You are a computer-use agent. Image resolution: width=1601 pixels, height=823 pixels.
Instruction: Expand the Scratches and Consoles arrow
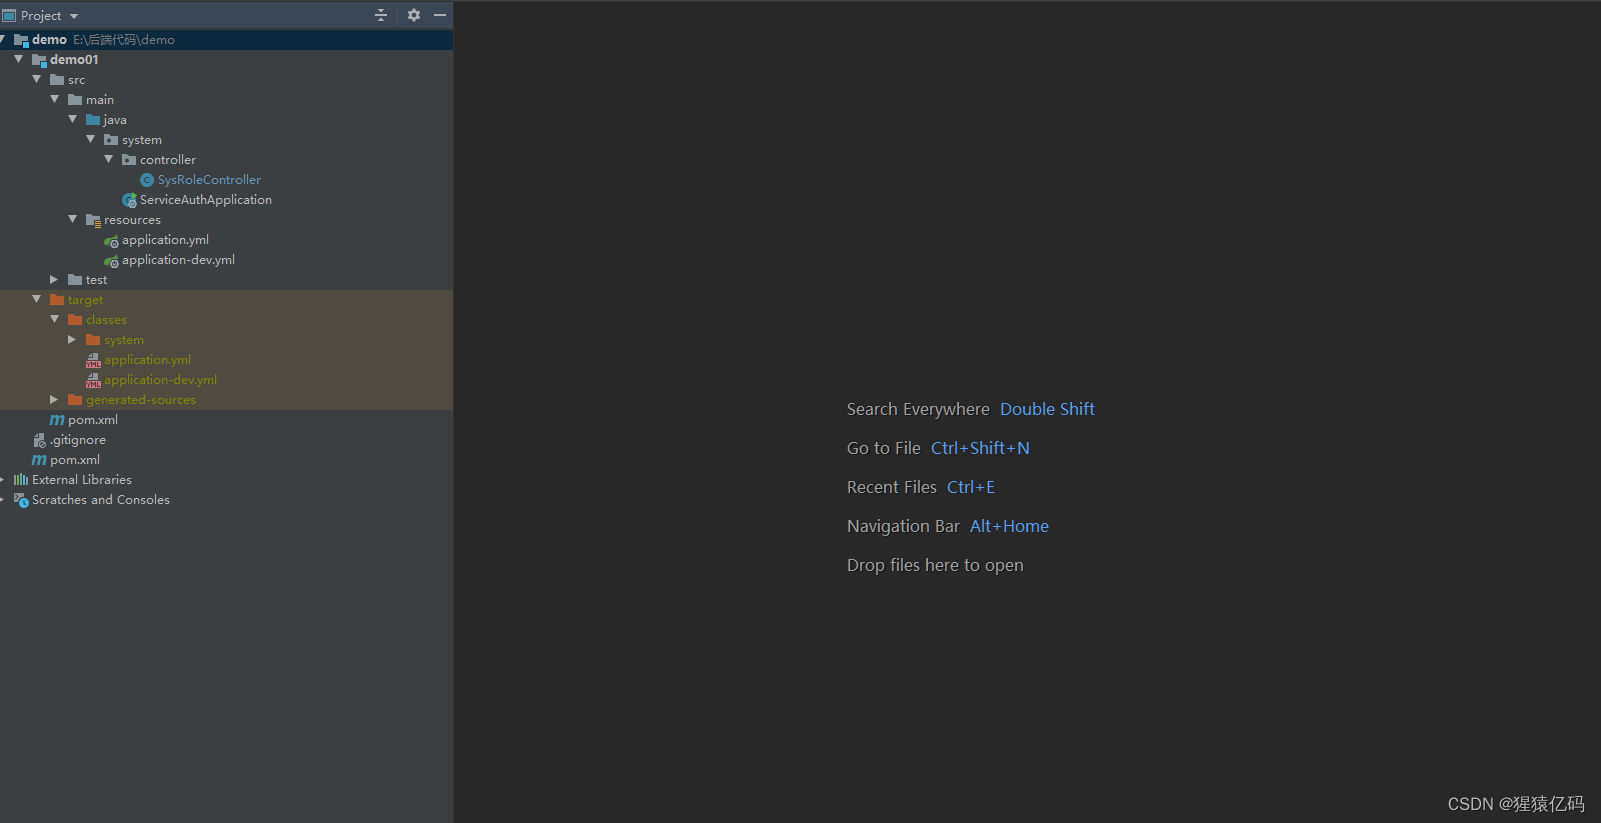[x=3, y=499]
